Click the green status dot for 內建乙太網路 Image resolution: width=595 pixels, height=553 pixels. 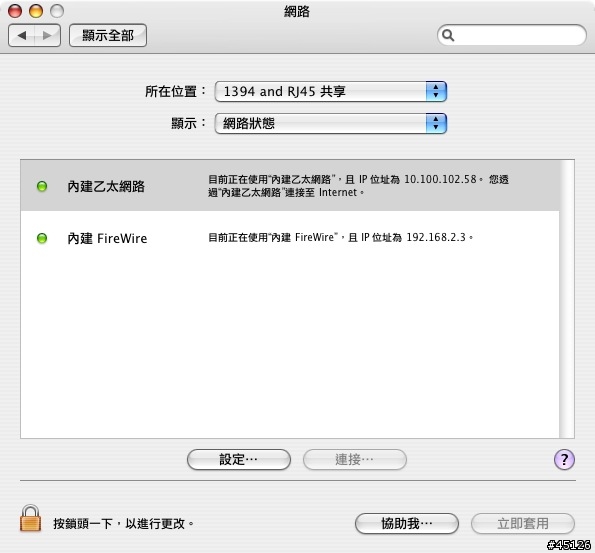tap(42, 186)
